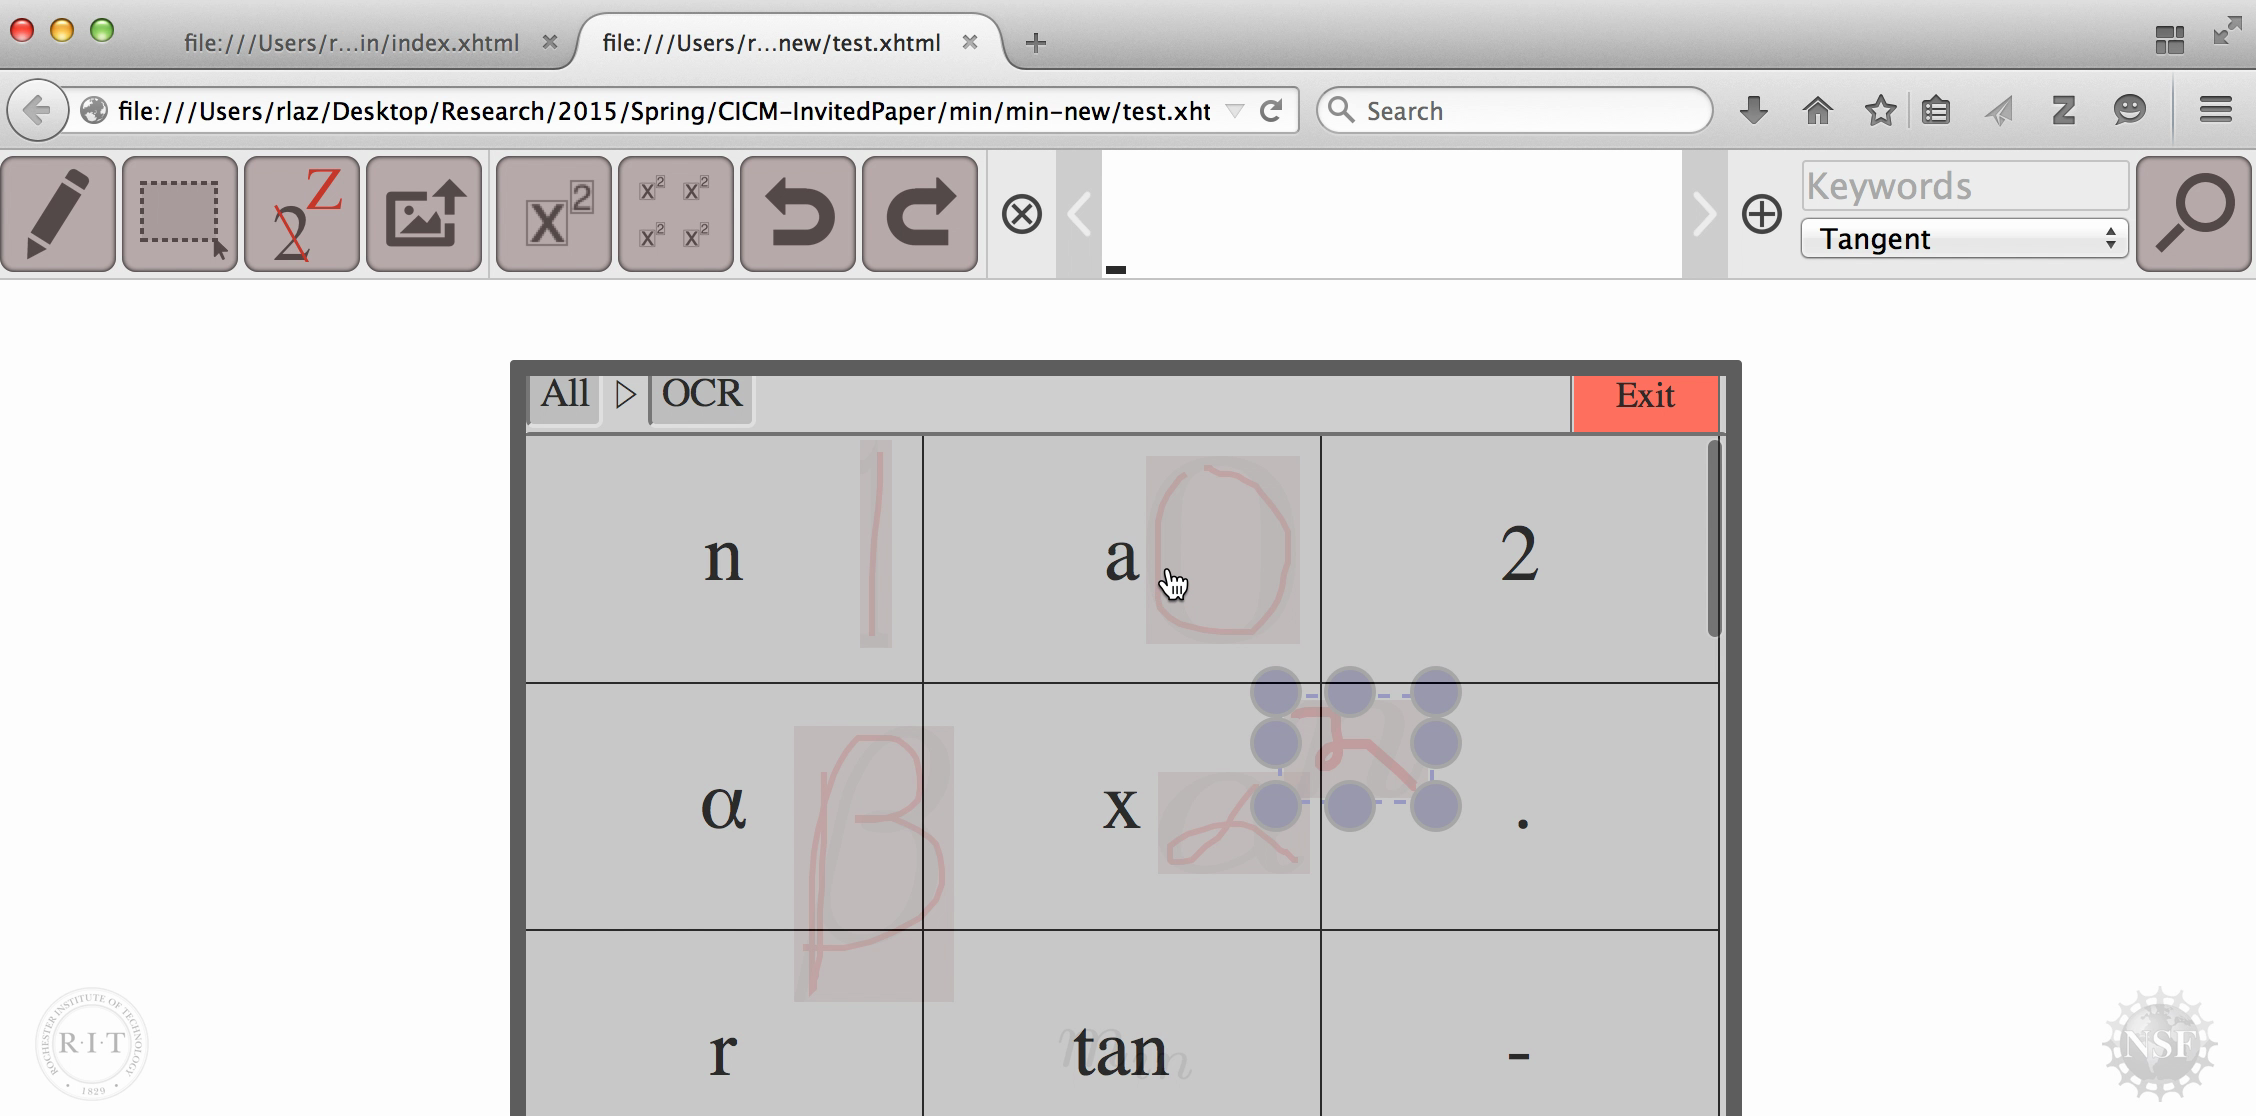Click the magnifying glass search button
This screenshot has width=2256, height=1116.
point(2193,214)
